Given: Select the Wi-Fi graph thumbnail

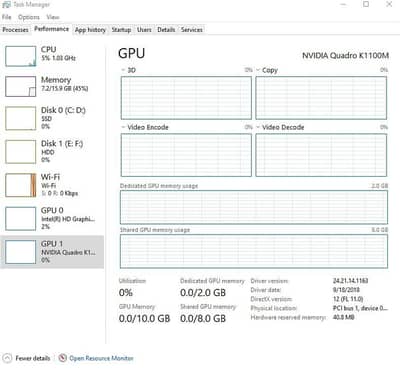Looking at the screenshot, I should (20, 185).
